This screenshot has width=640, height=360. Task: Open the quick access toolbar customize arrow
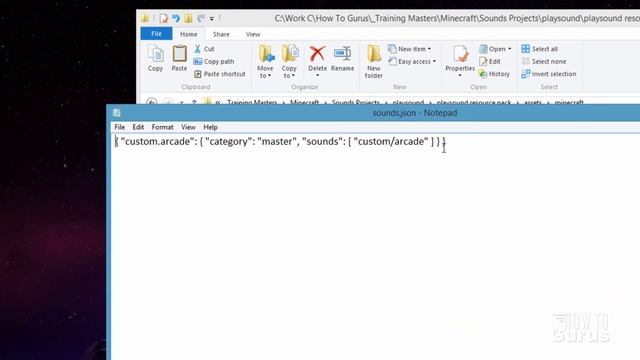tap(212, 19)
